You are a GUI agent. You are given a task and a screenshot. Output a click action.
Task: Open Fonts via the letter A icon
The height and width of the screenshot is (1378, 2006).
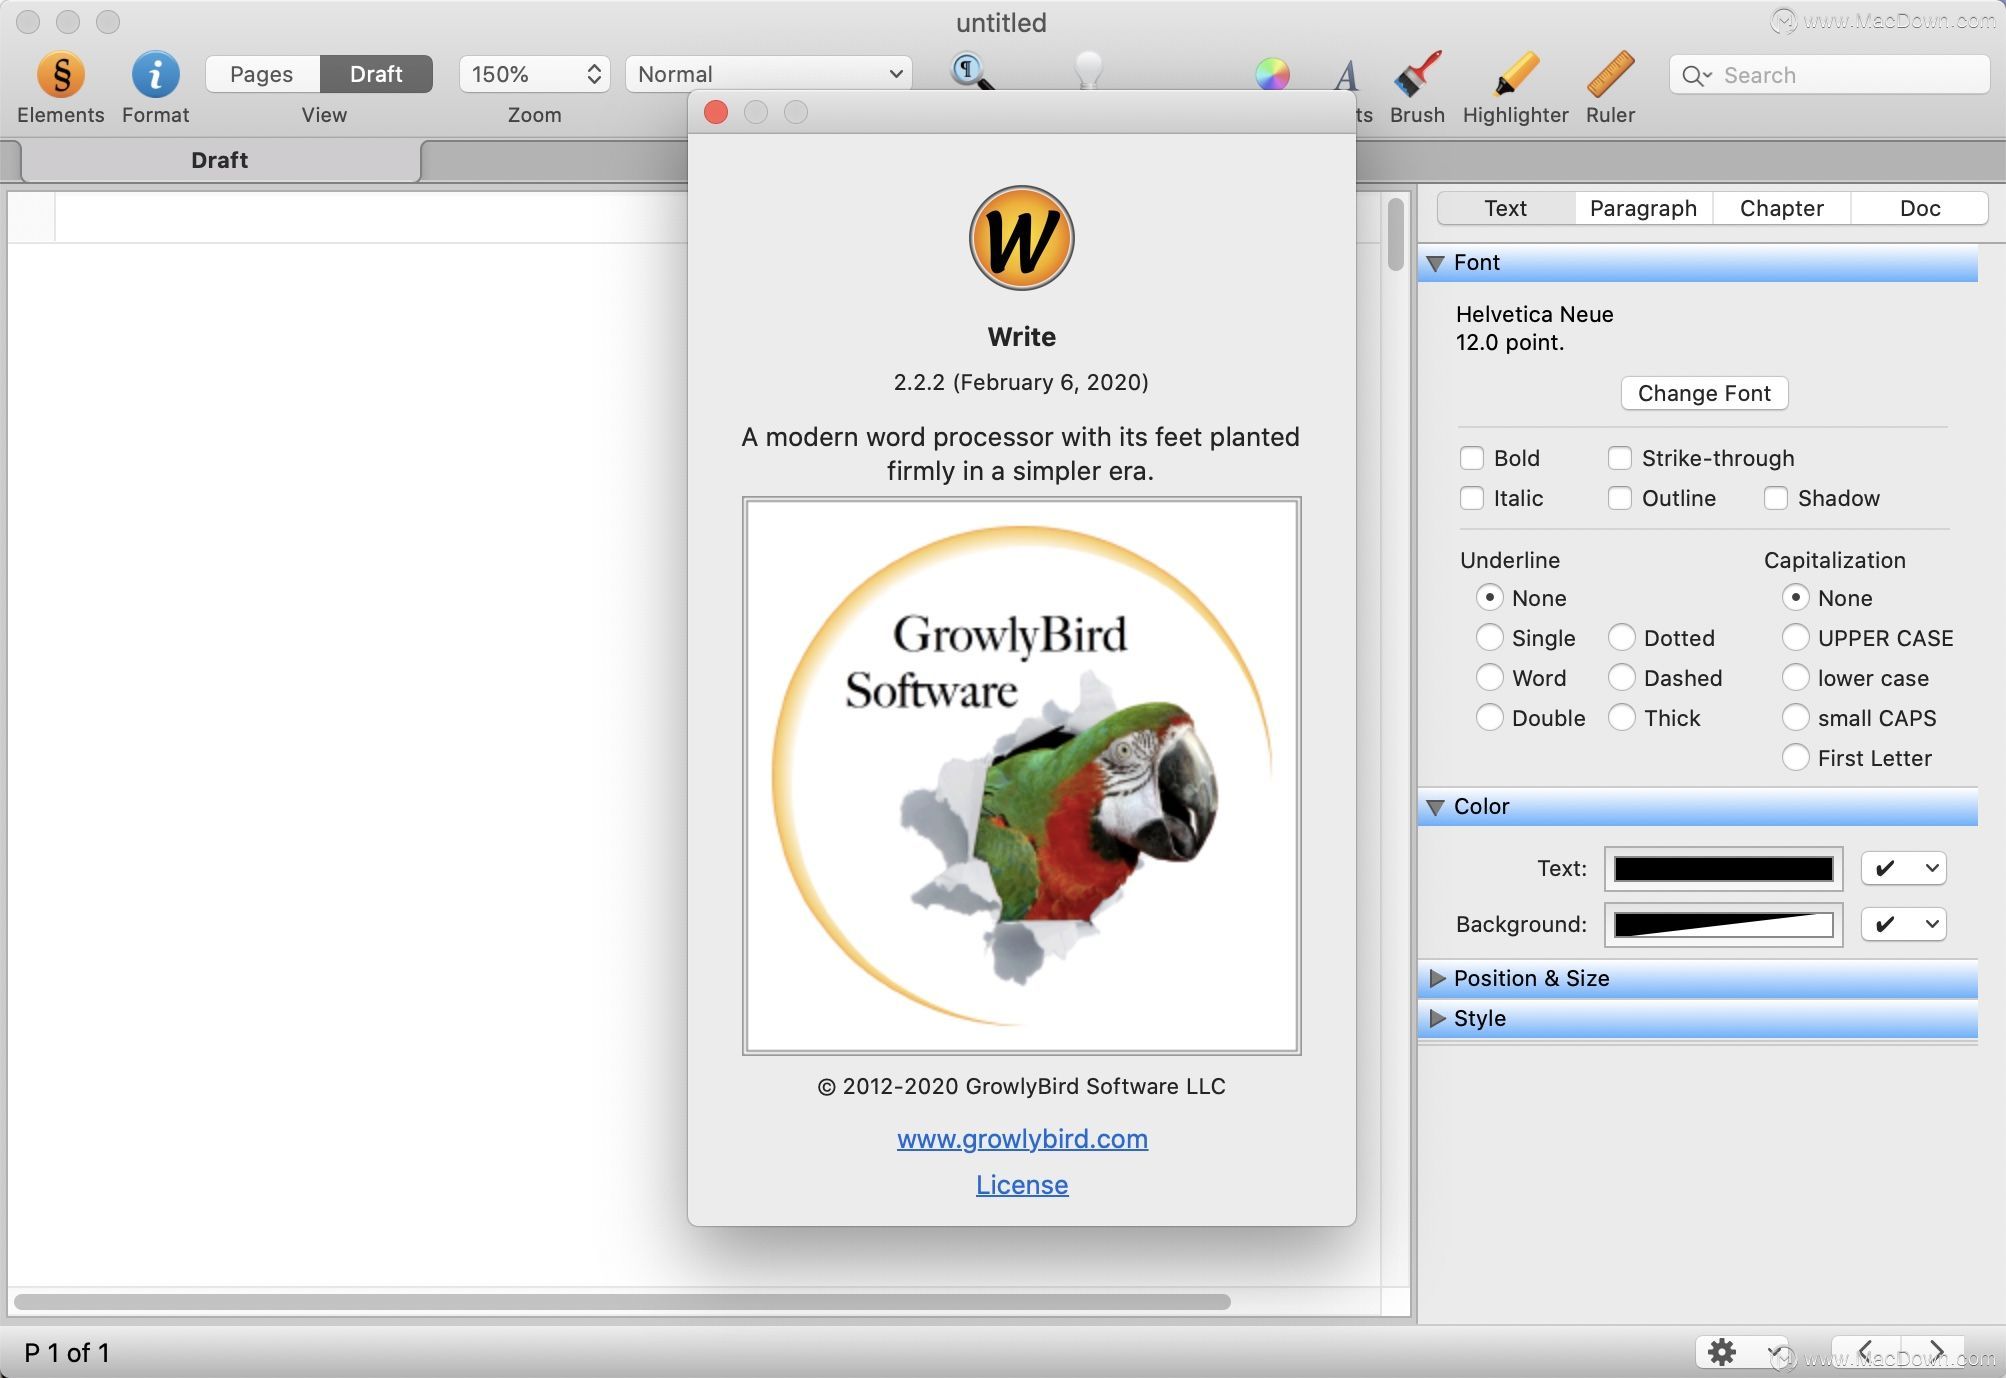(x=1346, y=75)
